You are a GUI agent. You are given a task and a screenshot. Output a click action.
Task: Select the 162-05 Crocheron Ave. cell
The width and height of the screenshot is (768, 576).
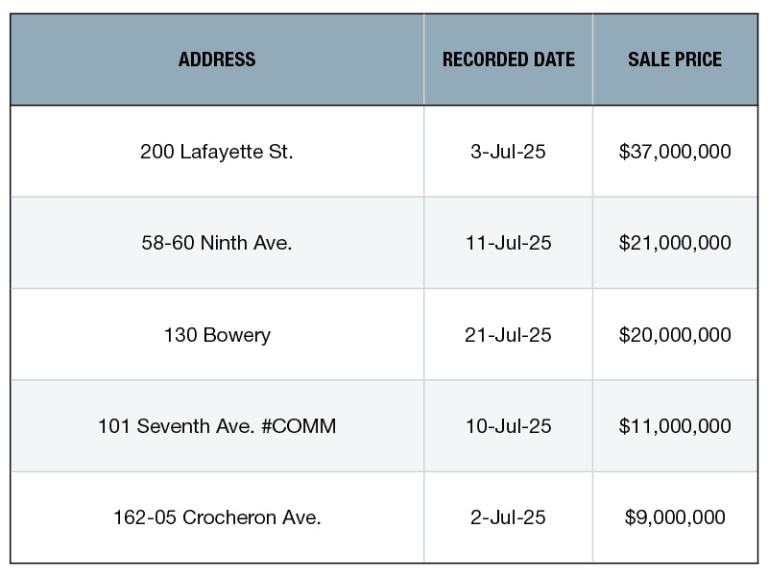217,517
